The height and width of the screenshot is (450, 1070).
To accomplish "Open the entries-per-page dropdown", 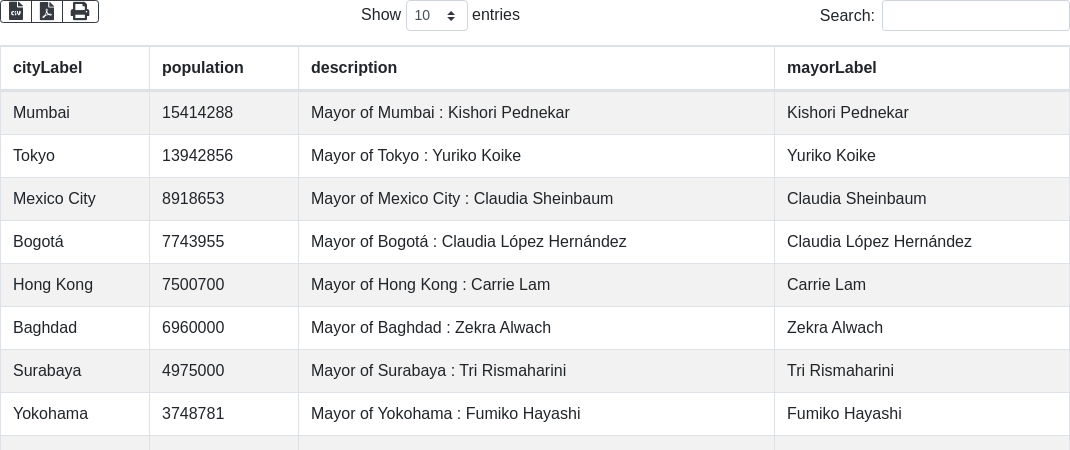I will point(436,15).
